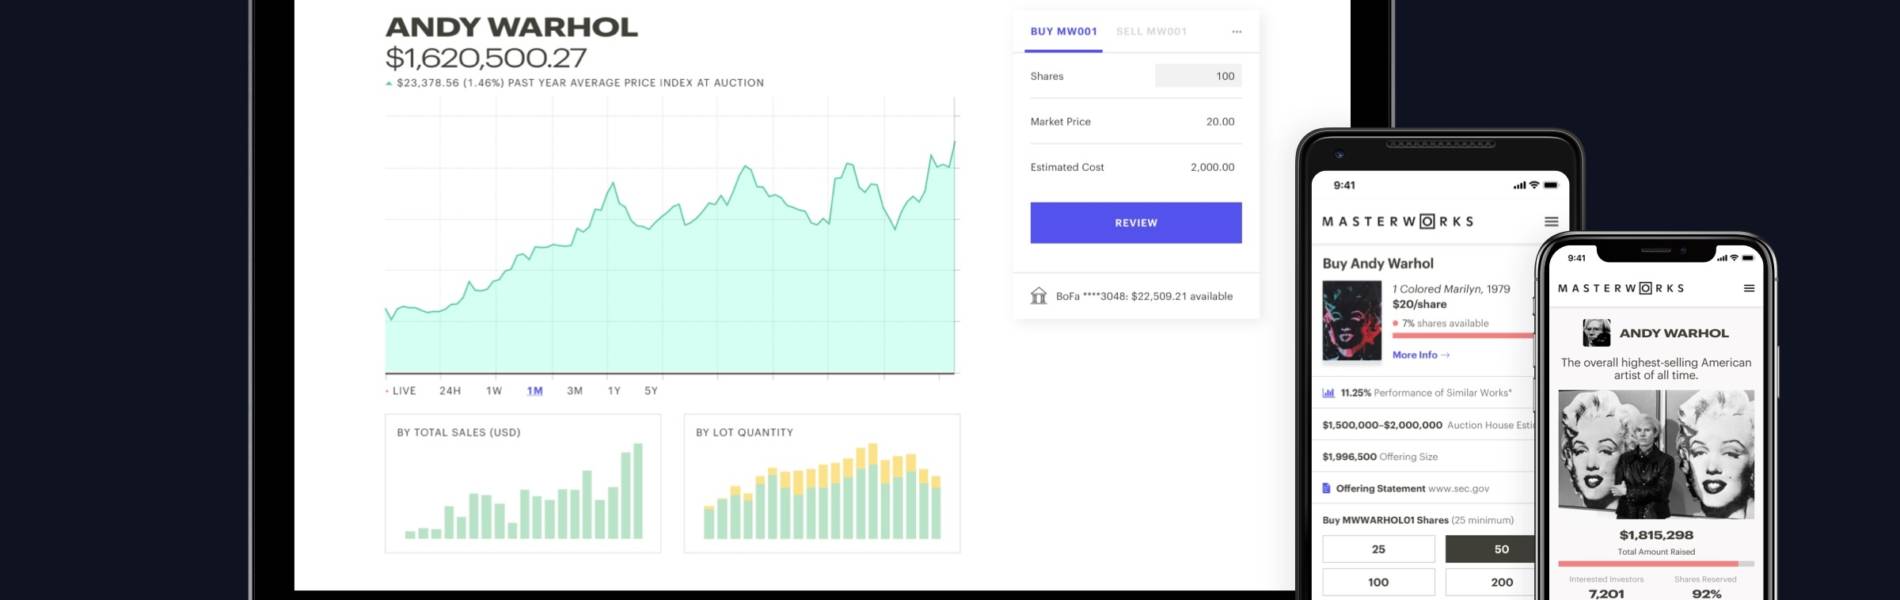The height and width of the screenshot is (600, 1900).
Task: Switch the chart to the 3M range
Action: [x=574, y=391]
